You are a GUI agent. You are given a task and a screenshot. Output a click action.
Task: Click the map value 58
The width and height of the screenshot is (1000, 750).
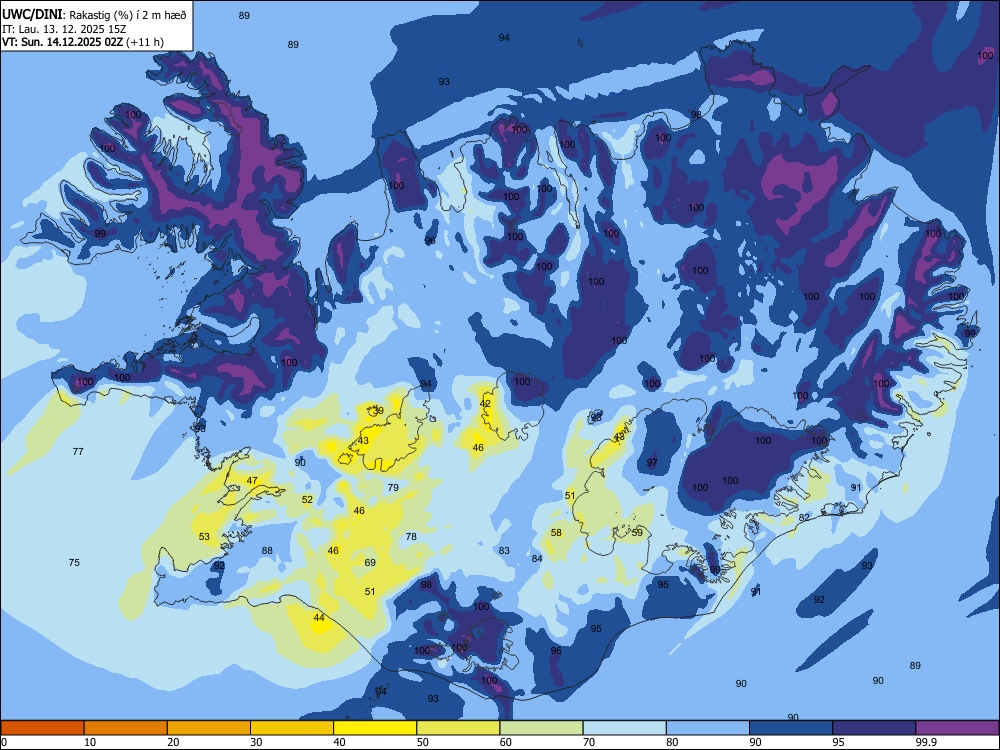556,533
